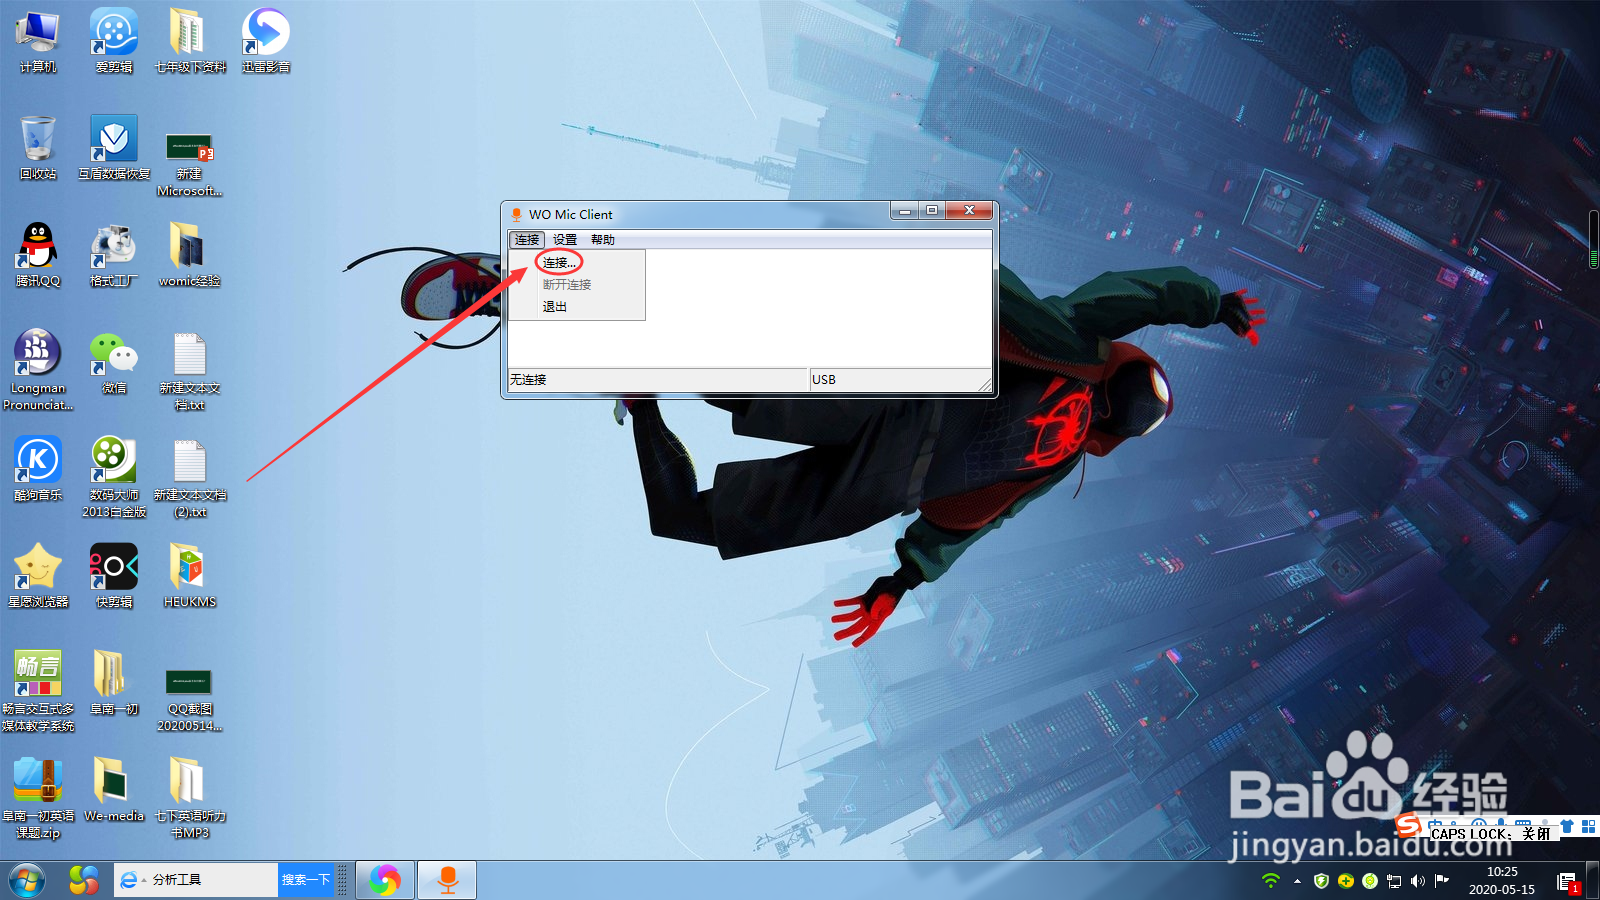
Task: Click the USB transport label in the status bar
Action: pyautogui.click(x=824, y=380)
